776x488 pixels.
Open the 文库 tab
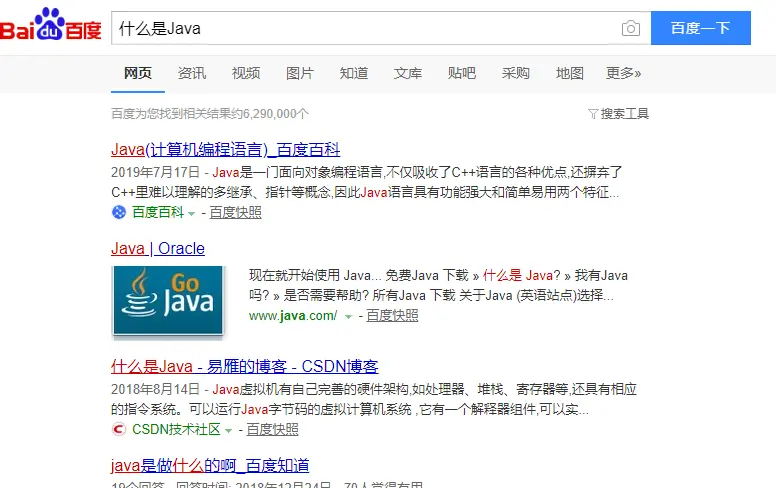click(408, 73)
